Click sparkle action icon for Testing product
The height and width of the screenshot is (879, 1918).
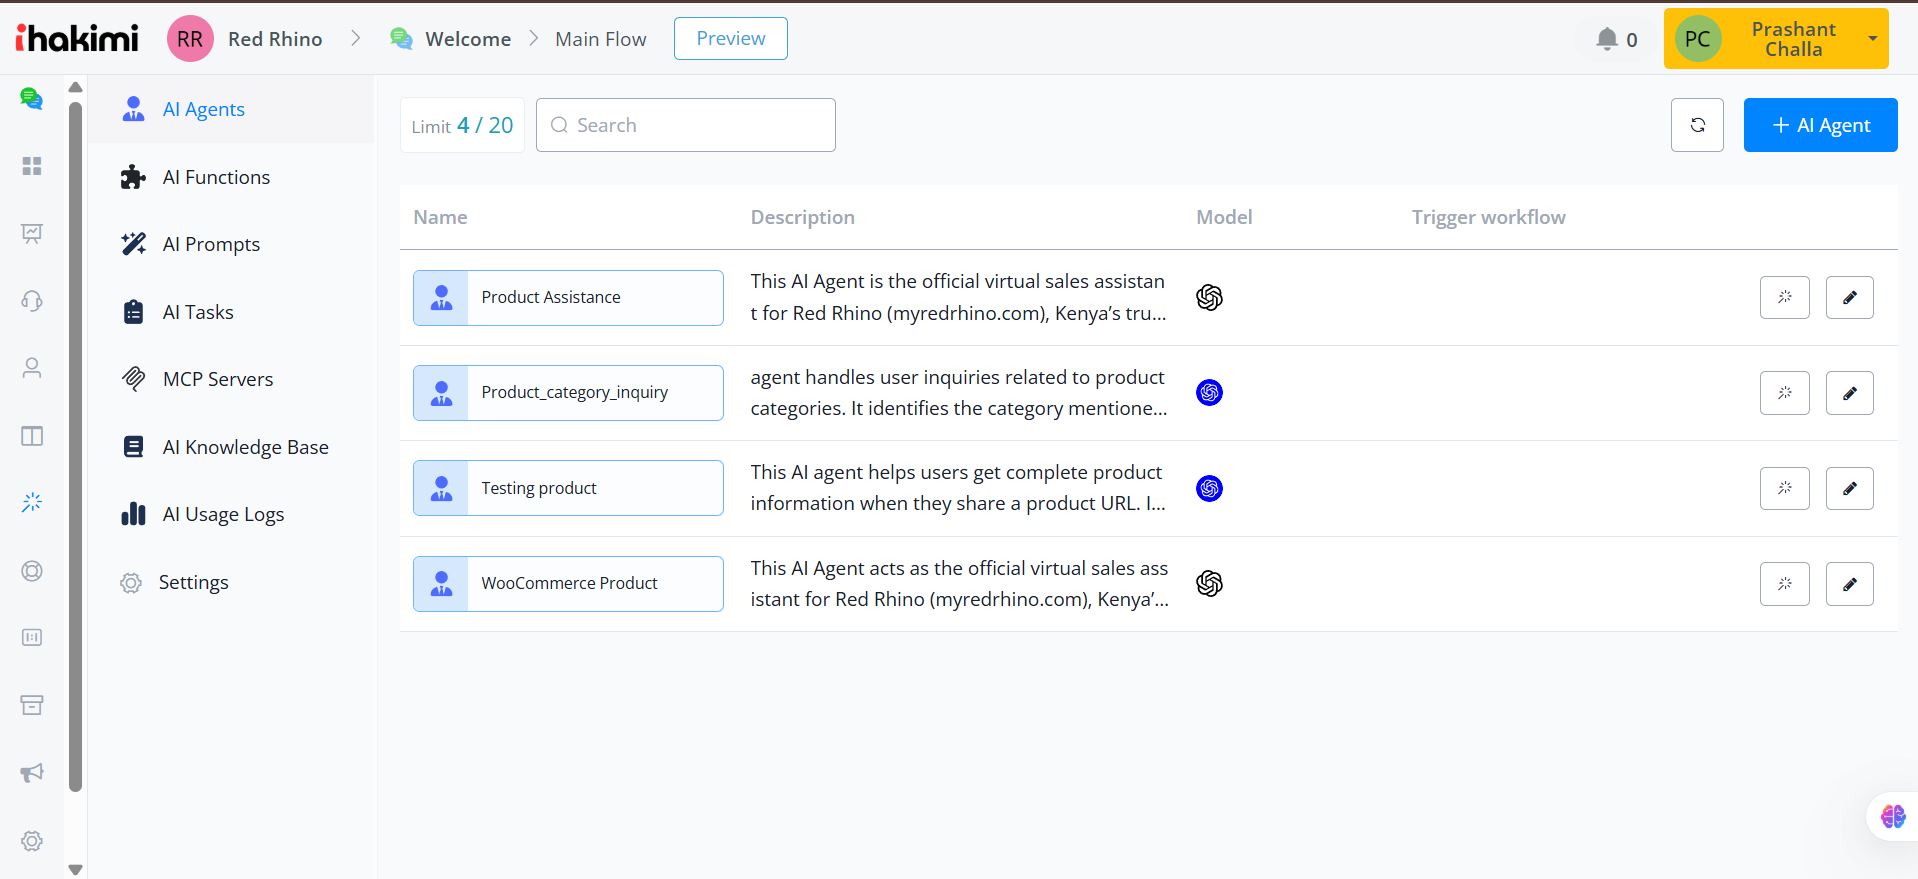[1784, 488]
